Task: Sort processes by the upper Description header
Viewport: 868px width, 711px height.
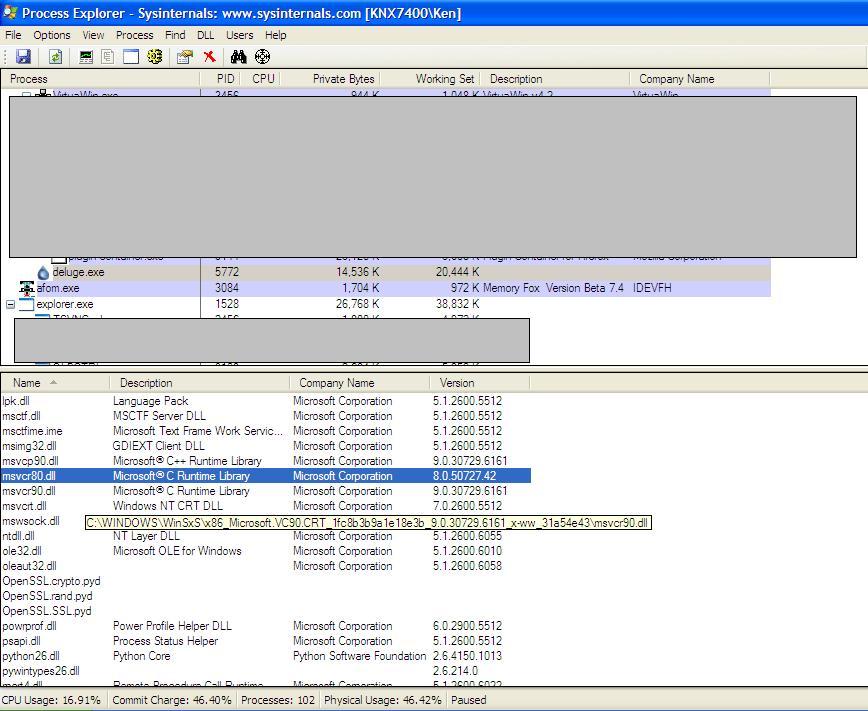Action: (555, 79)
